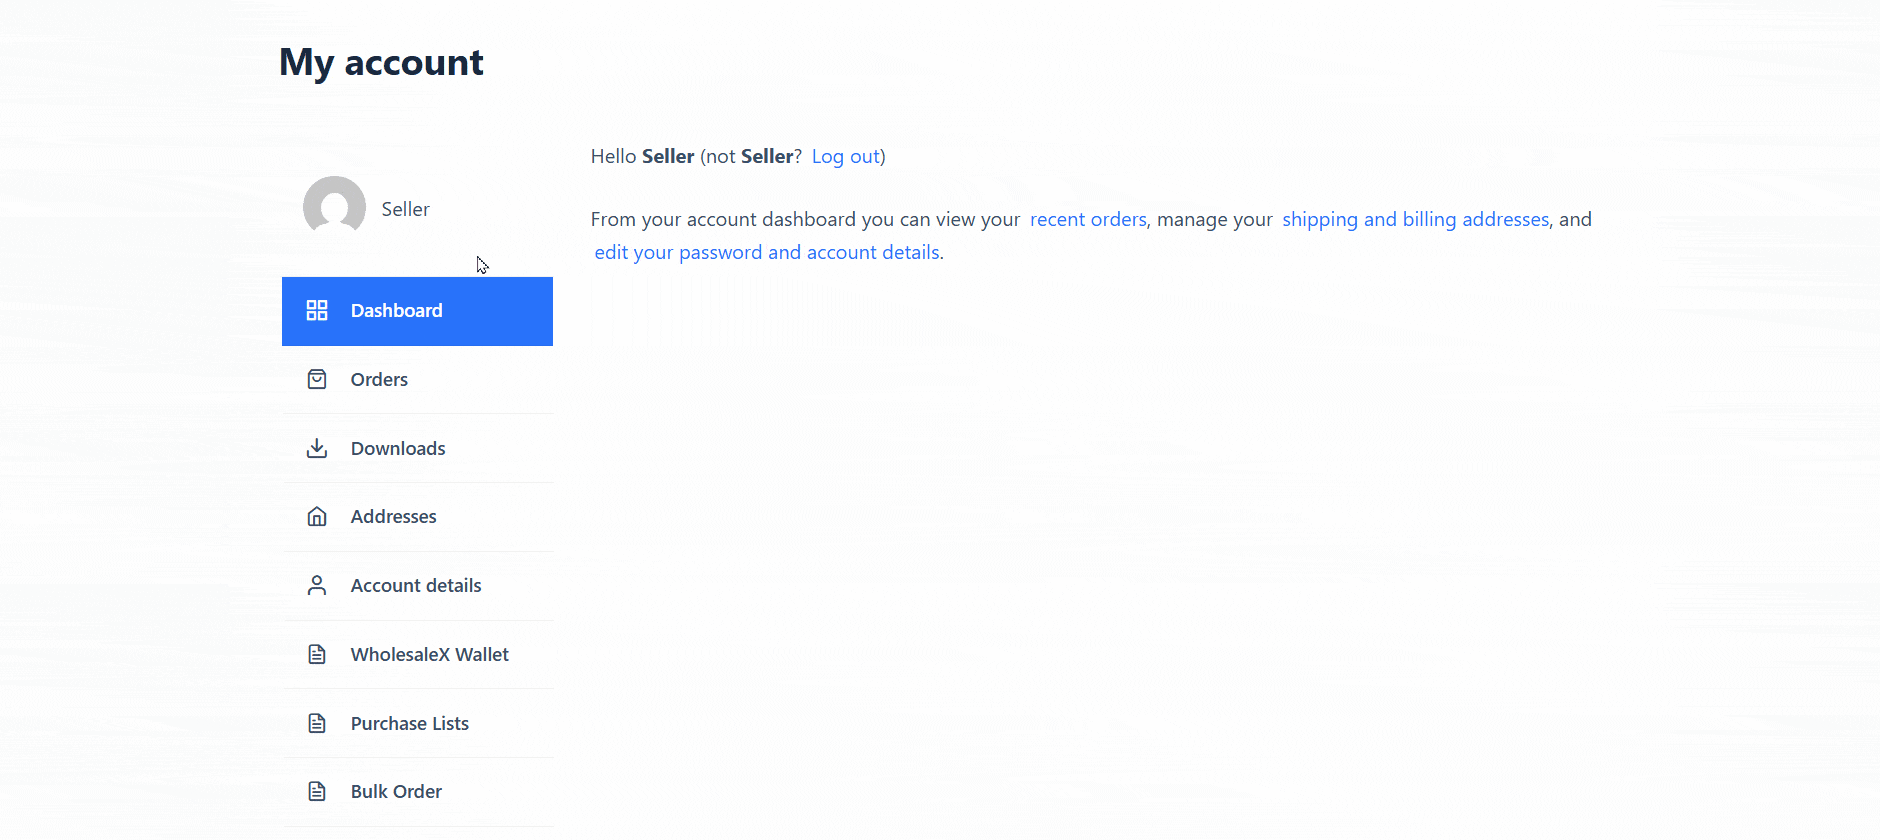The image size is (1880, 840).
Task: Select Addresses in the sidebar
Action: (x=417, y=517)
